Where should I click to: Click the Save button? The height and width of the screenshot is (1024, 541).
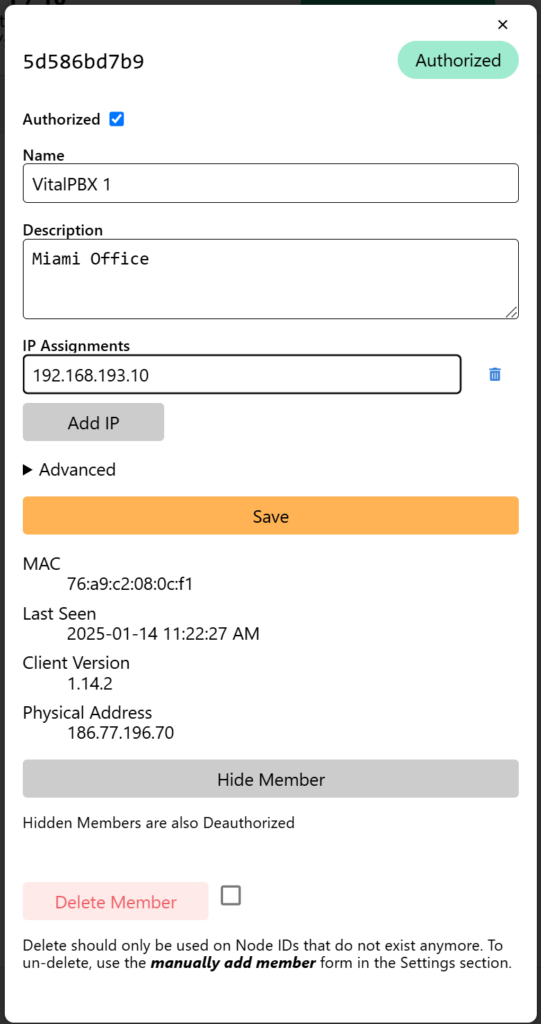click(x=270, y=516)
